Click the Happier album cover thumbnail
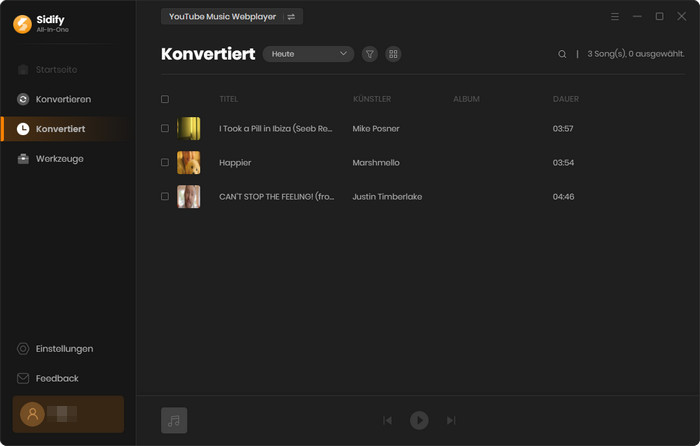The width and height of the screenshot is (700, 446). (188, 163)
